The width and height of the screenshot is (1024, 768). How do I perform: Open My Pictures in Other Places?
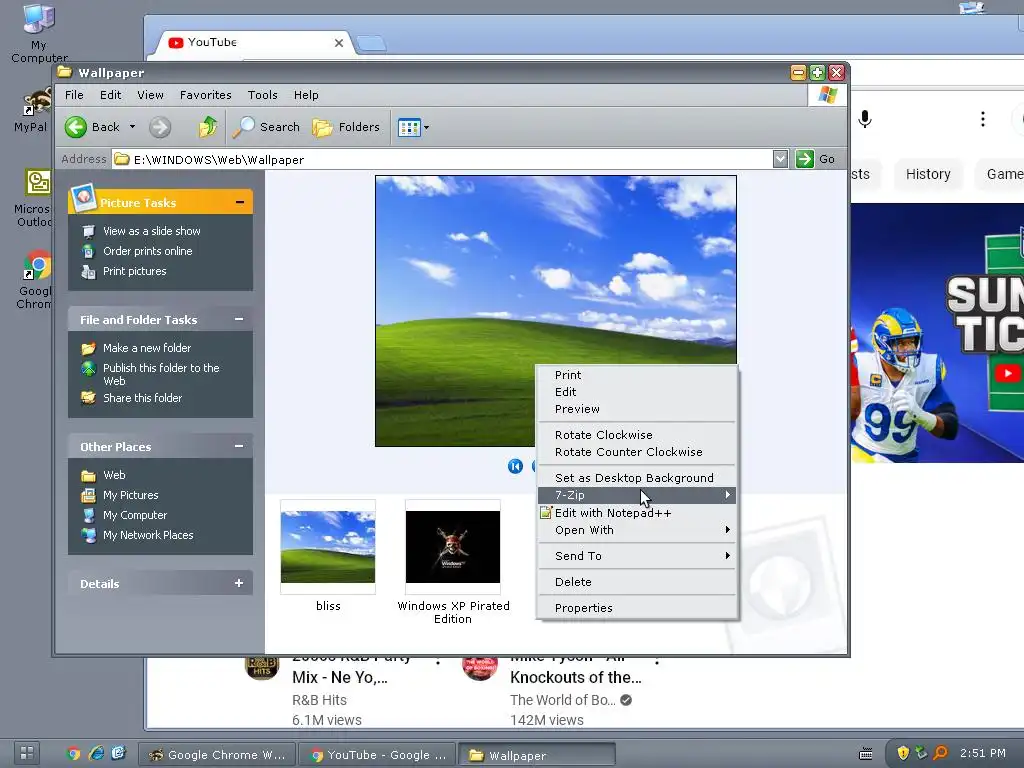131,495
